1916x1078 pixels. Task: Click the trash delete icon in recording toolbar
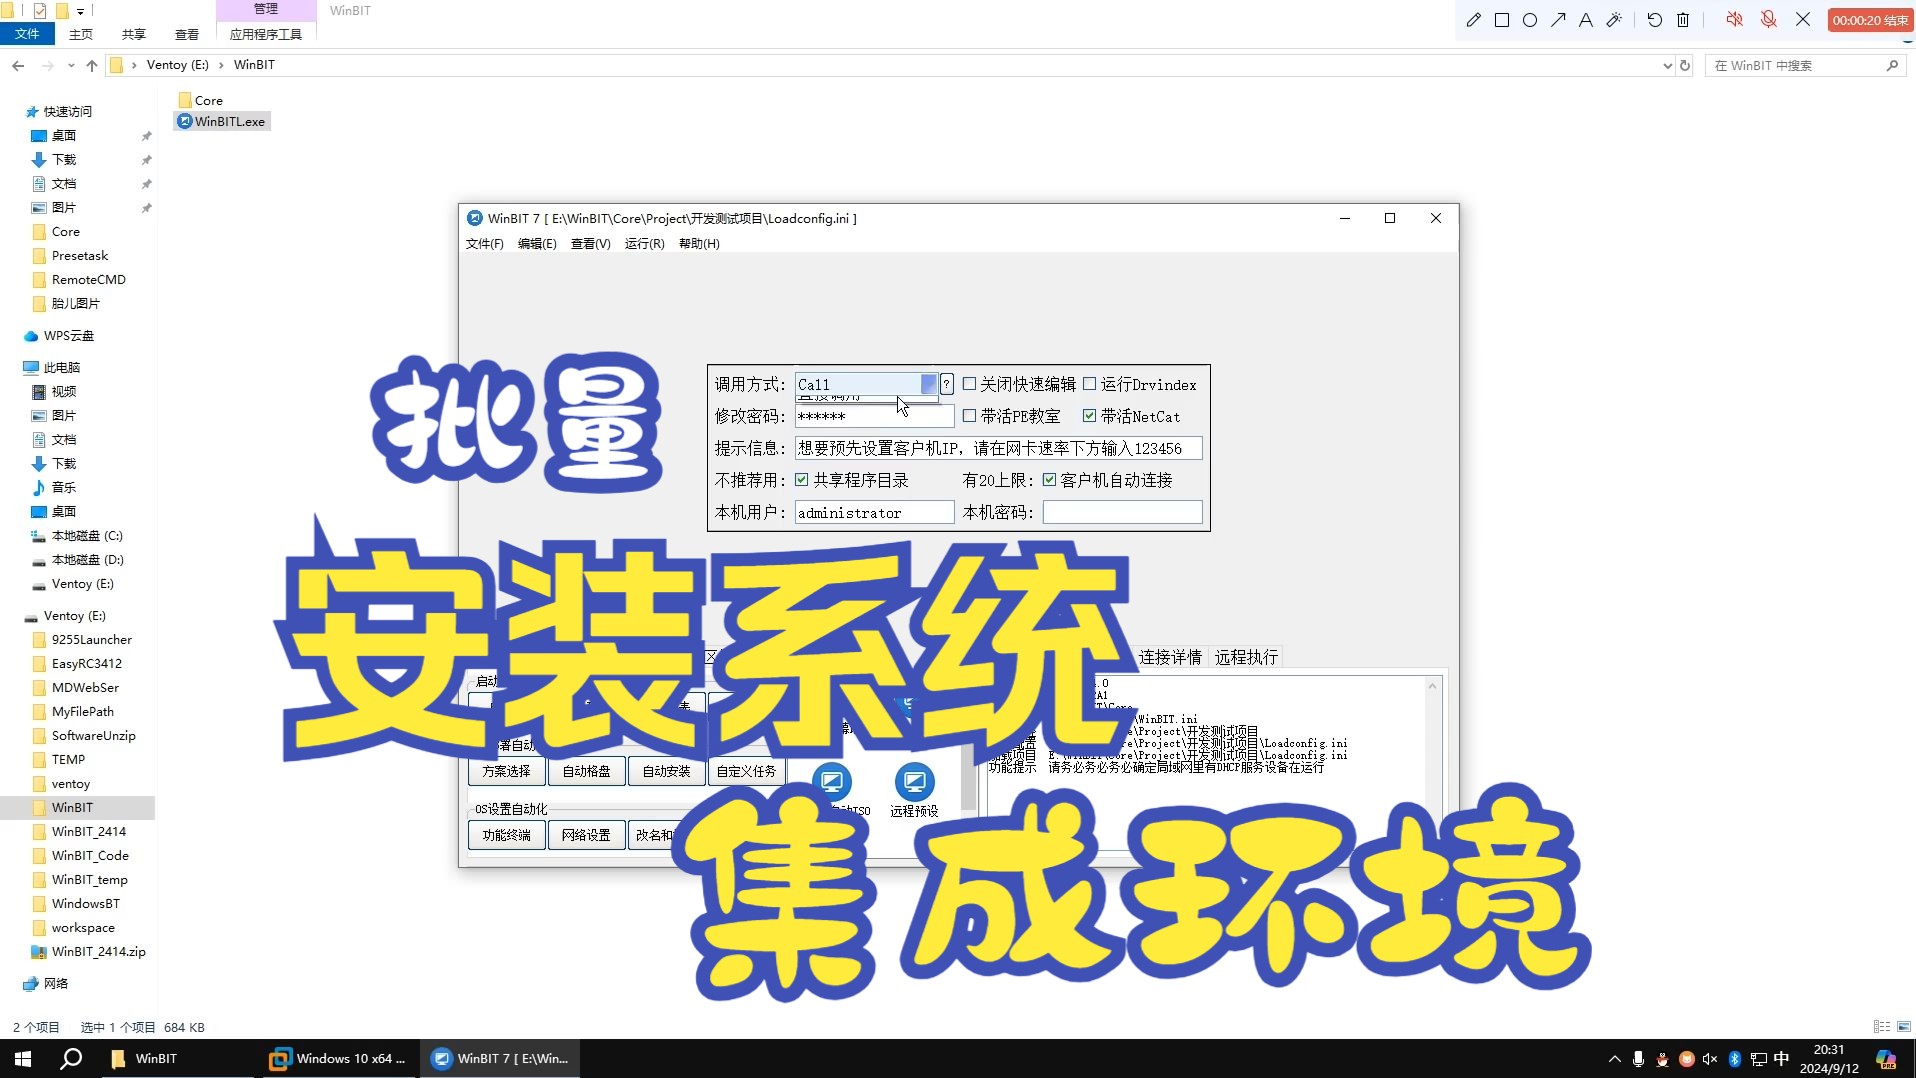point(1684,19)
